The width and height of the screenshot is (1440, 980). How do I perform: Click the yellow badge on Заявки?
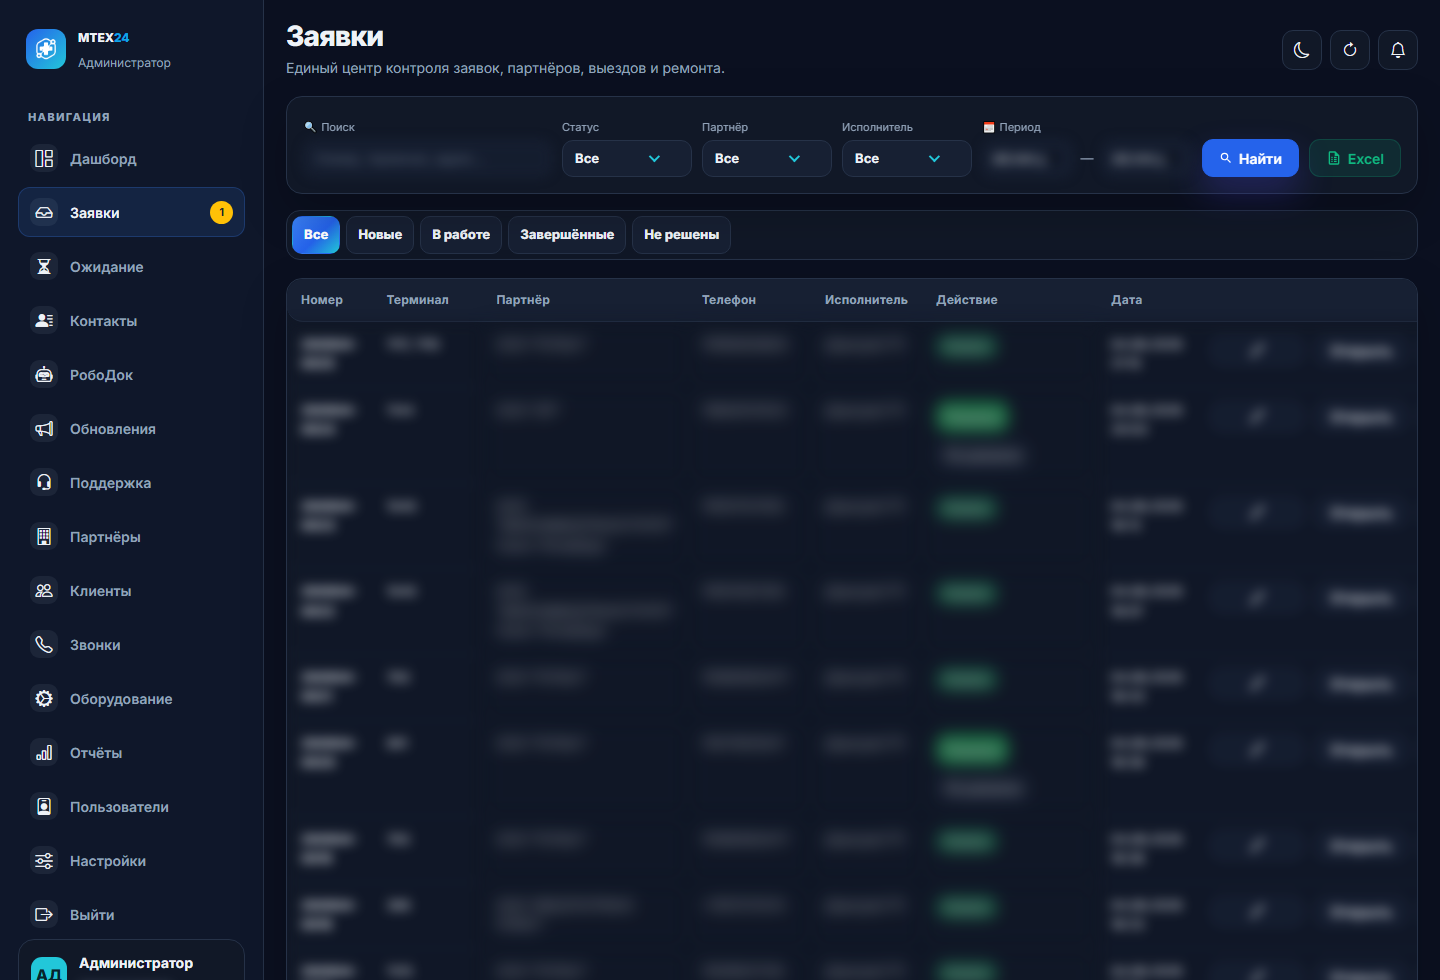click(222, 213)
